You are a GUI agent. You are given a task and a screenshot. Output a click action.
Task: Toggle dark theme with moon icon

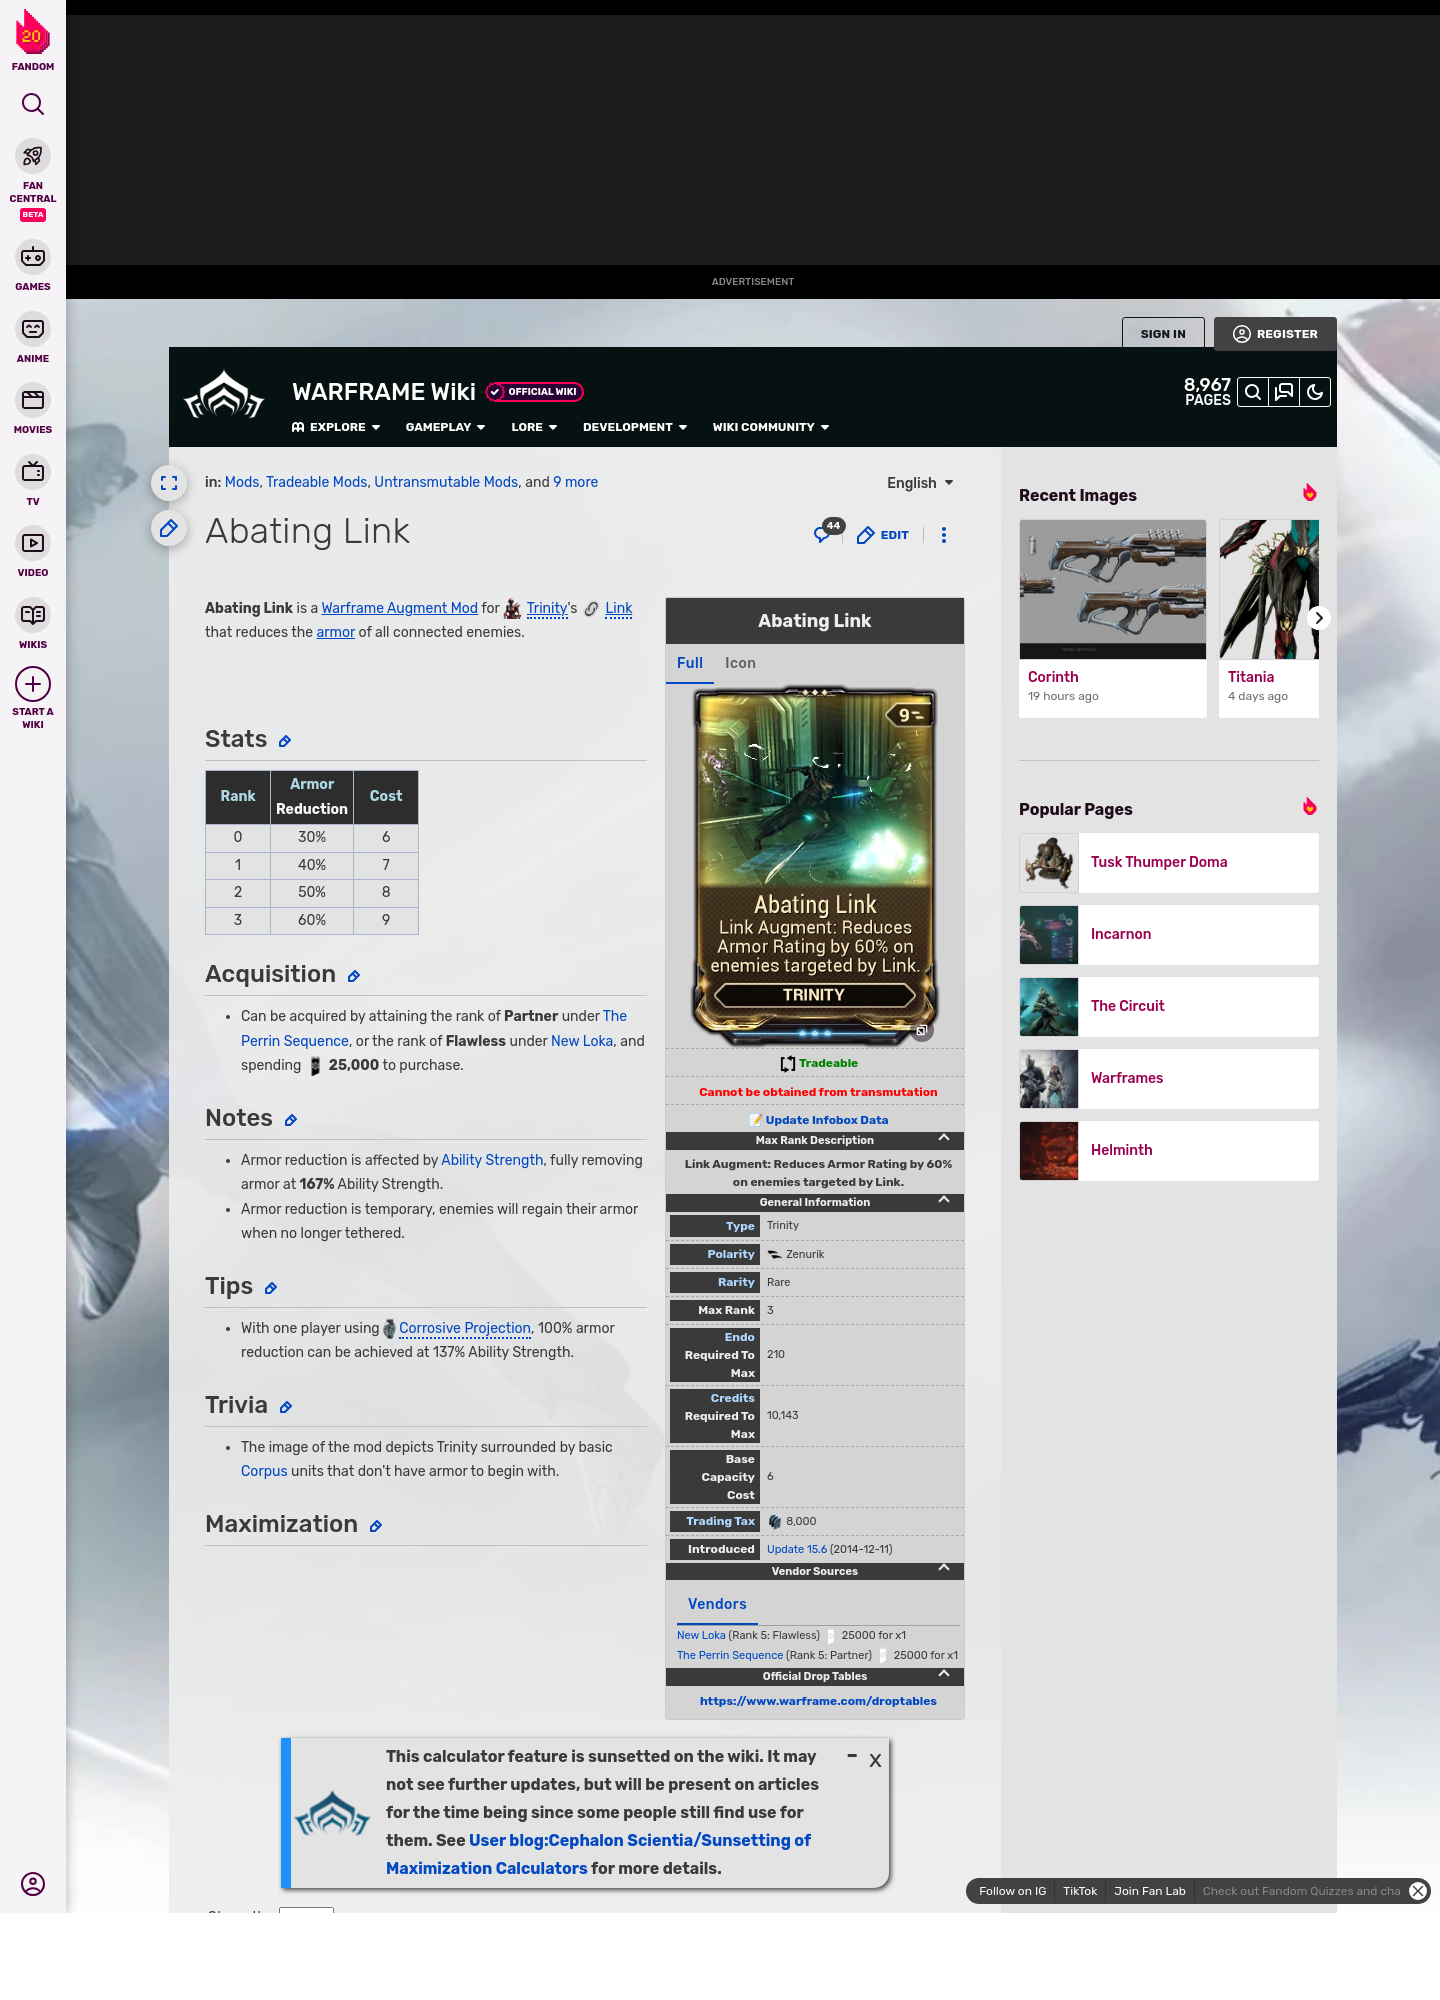click(x=1315, y=393)
